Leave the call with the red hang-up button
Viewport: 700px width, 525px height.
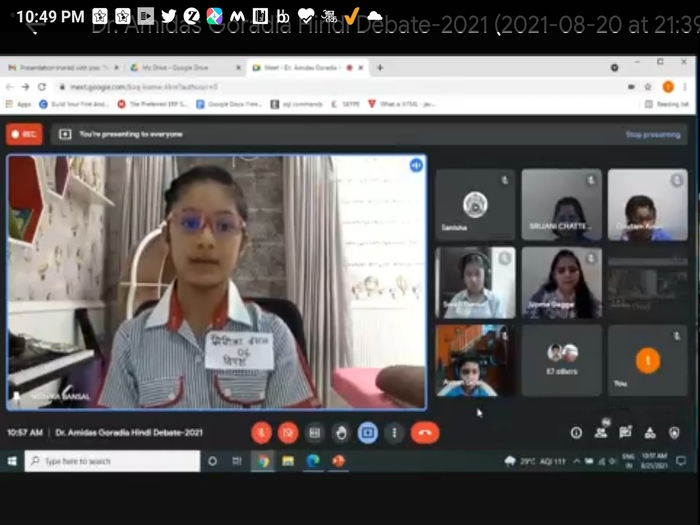(x=425, y=433)
